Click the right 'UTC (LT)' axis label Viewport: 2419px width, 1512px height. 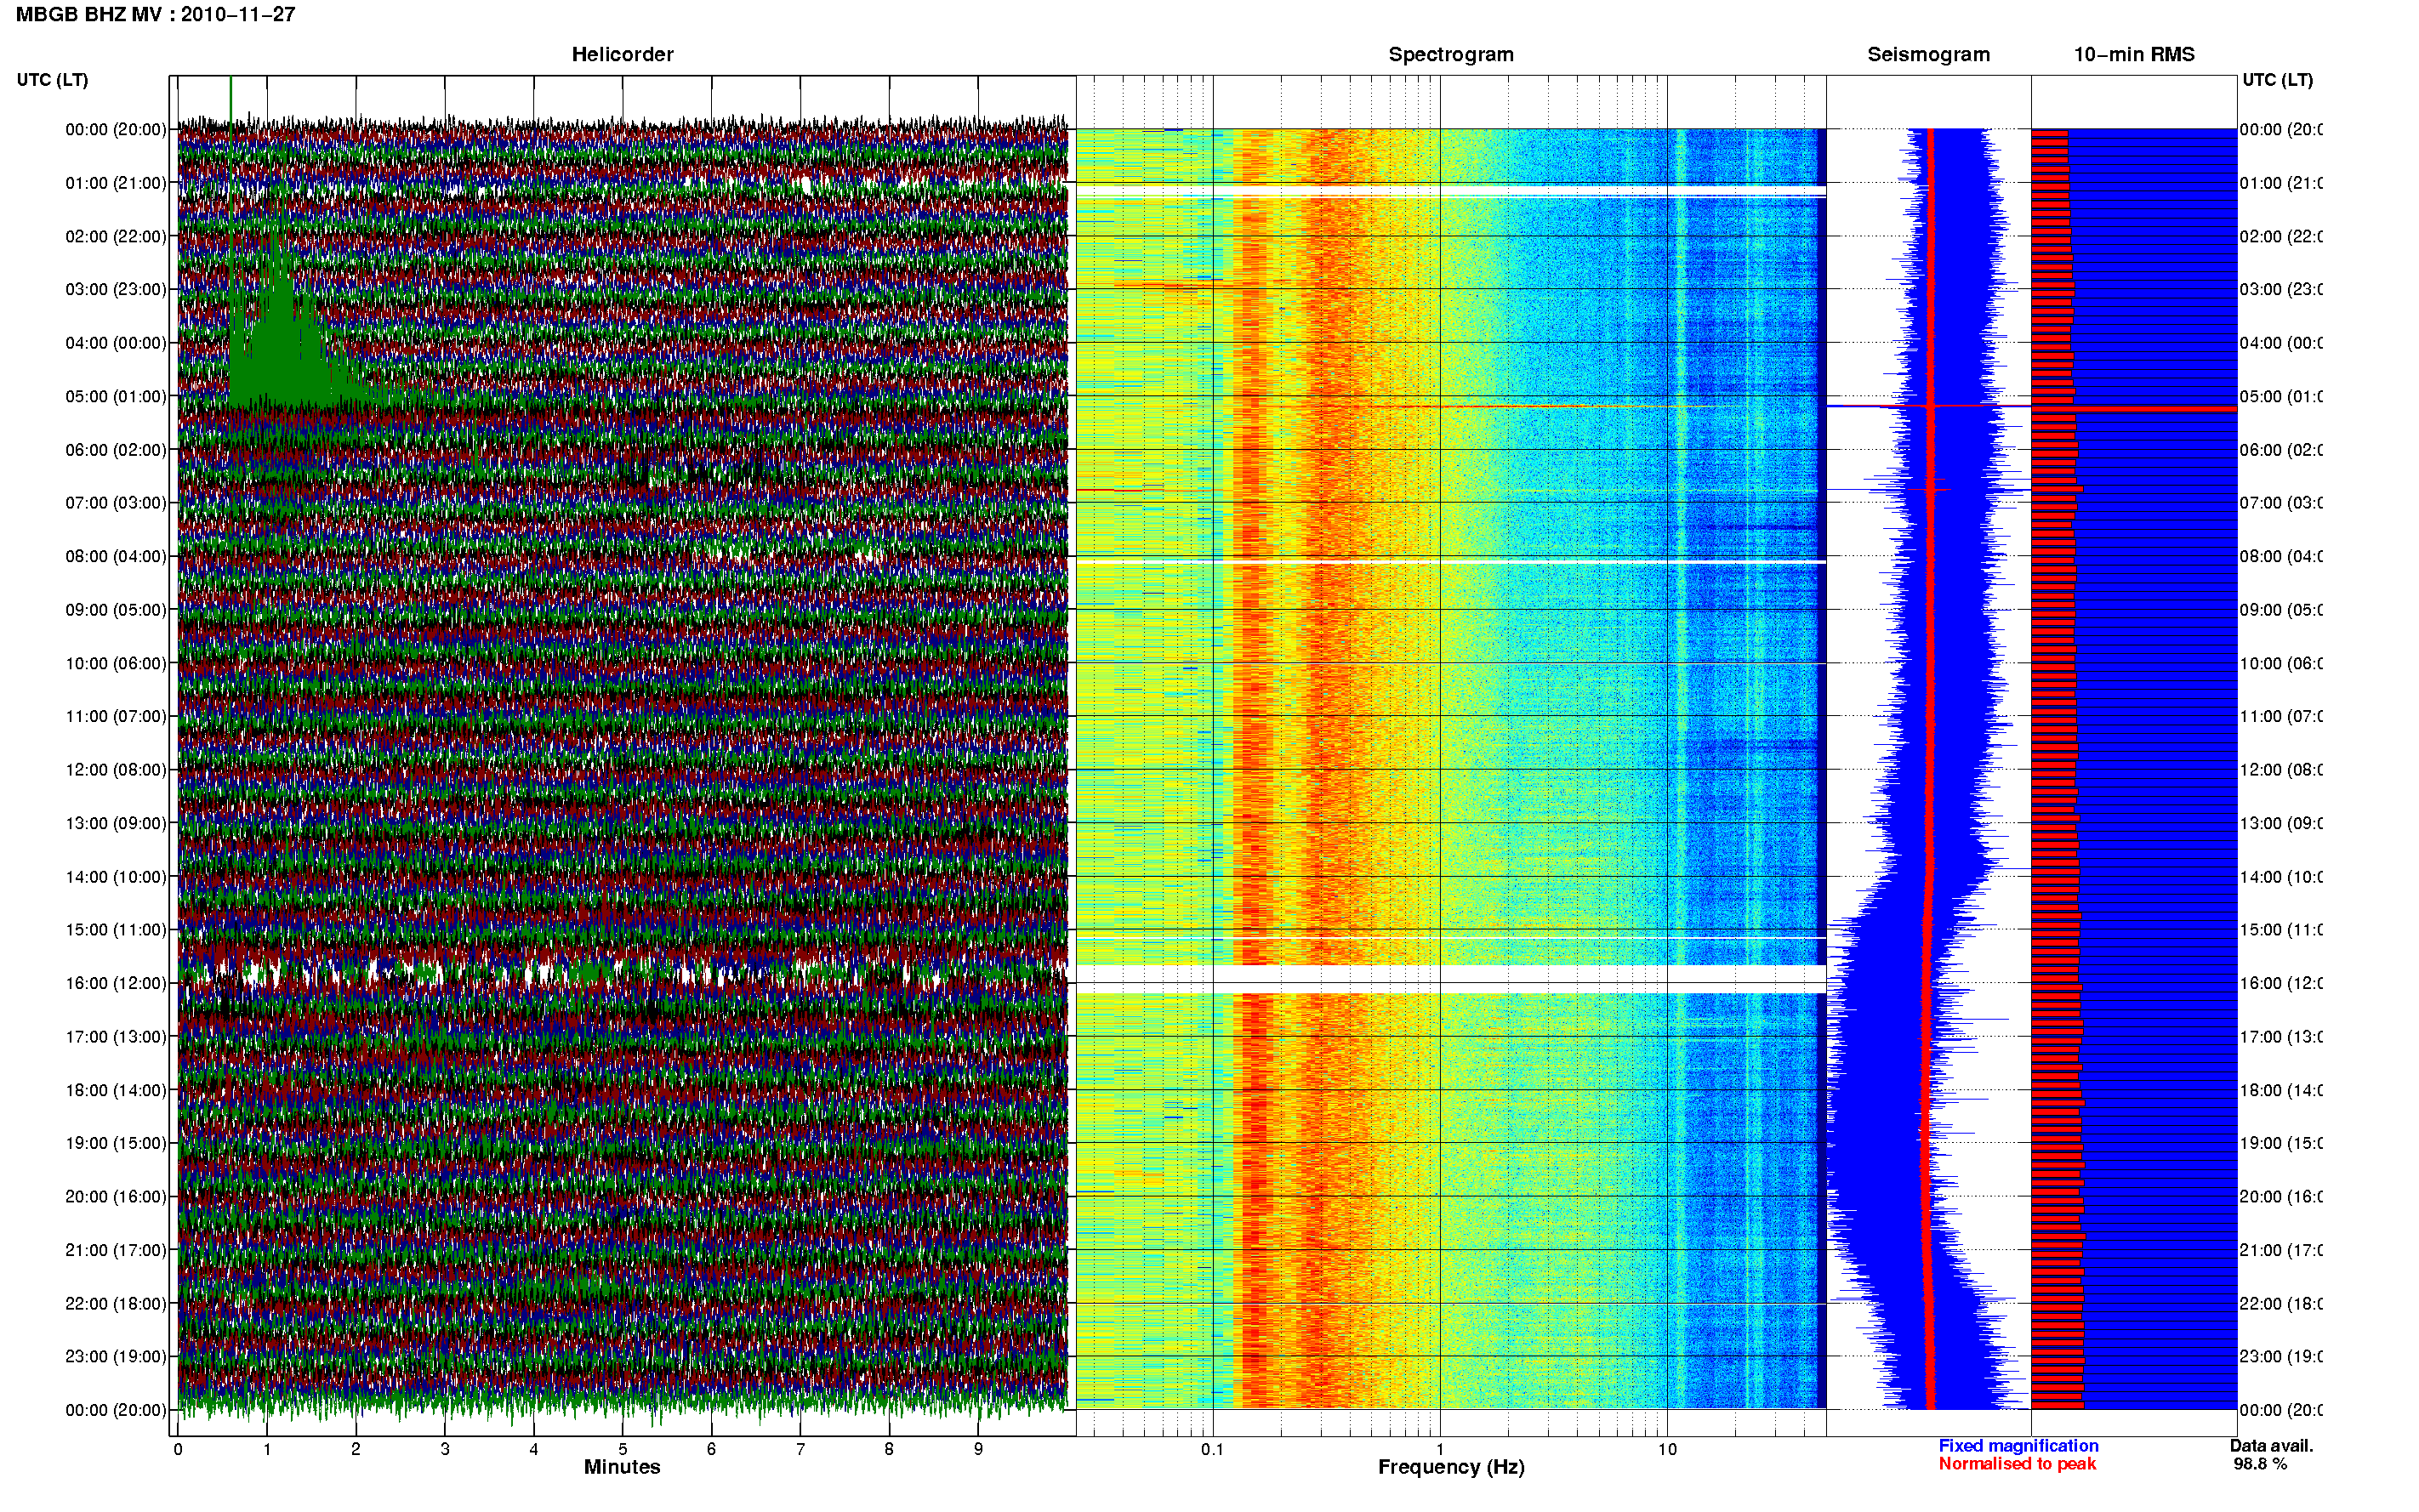coord(2277,80)
